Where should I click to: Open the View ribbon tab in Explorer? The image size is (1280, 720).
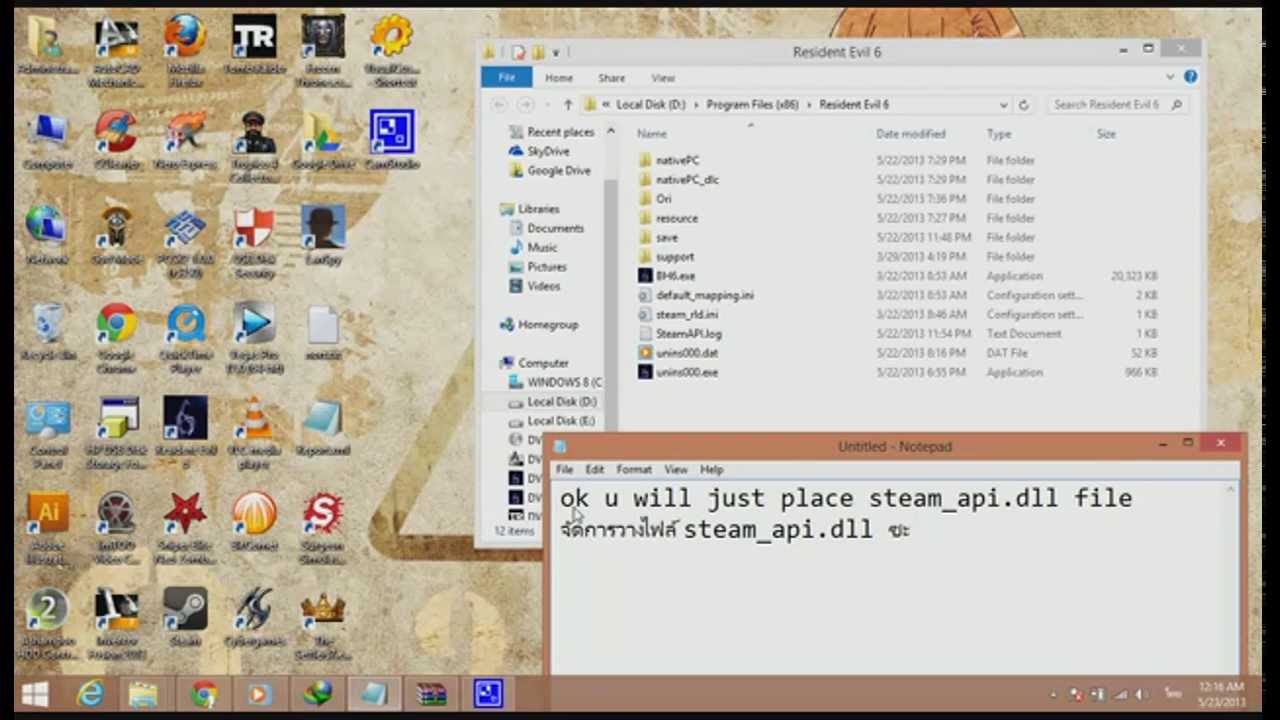(663, 77)
